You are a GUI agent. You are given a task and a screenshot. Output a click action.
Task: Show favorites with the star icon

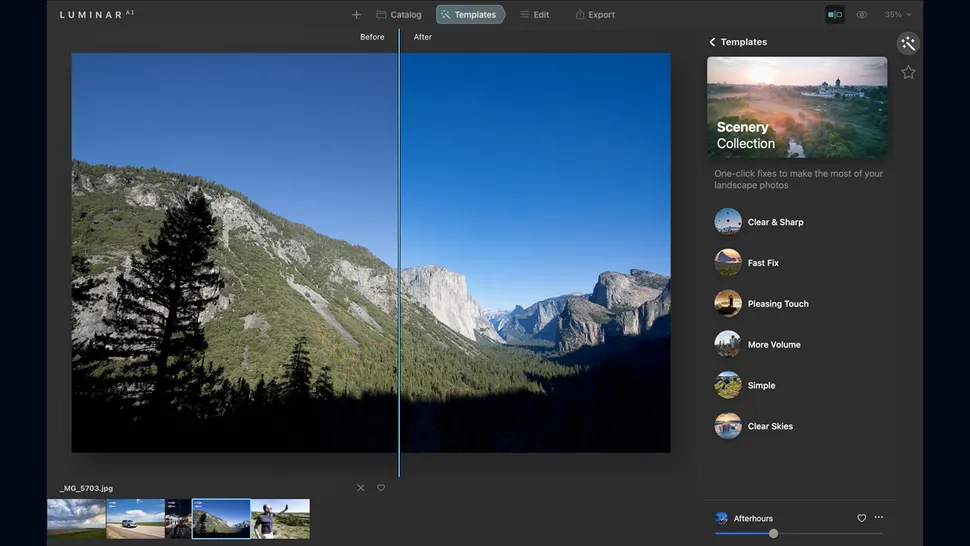click(908, 72)
